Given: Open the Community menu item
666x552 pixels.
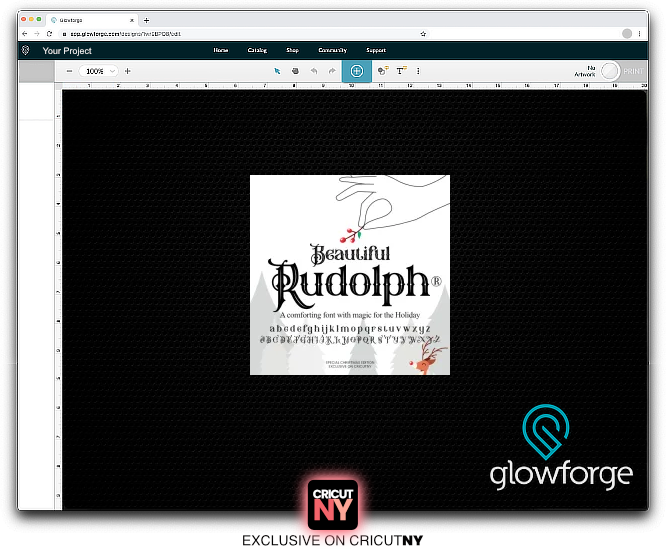Looking at the screenshot, I should click(333, 50).
